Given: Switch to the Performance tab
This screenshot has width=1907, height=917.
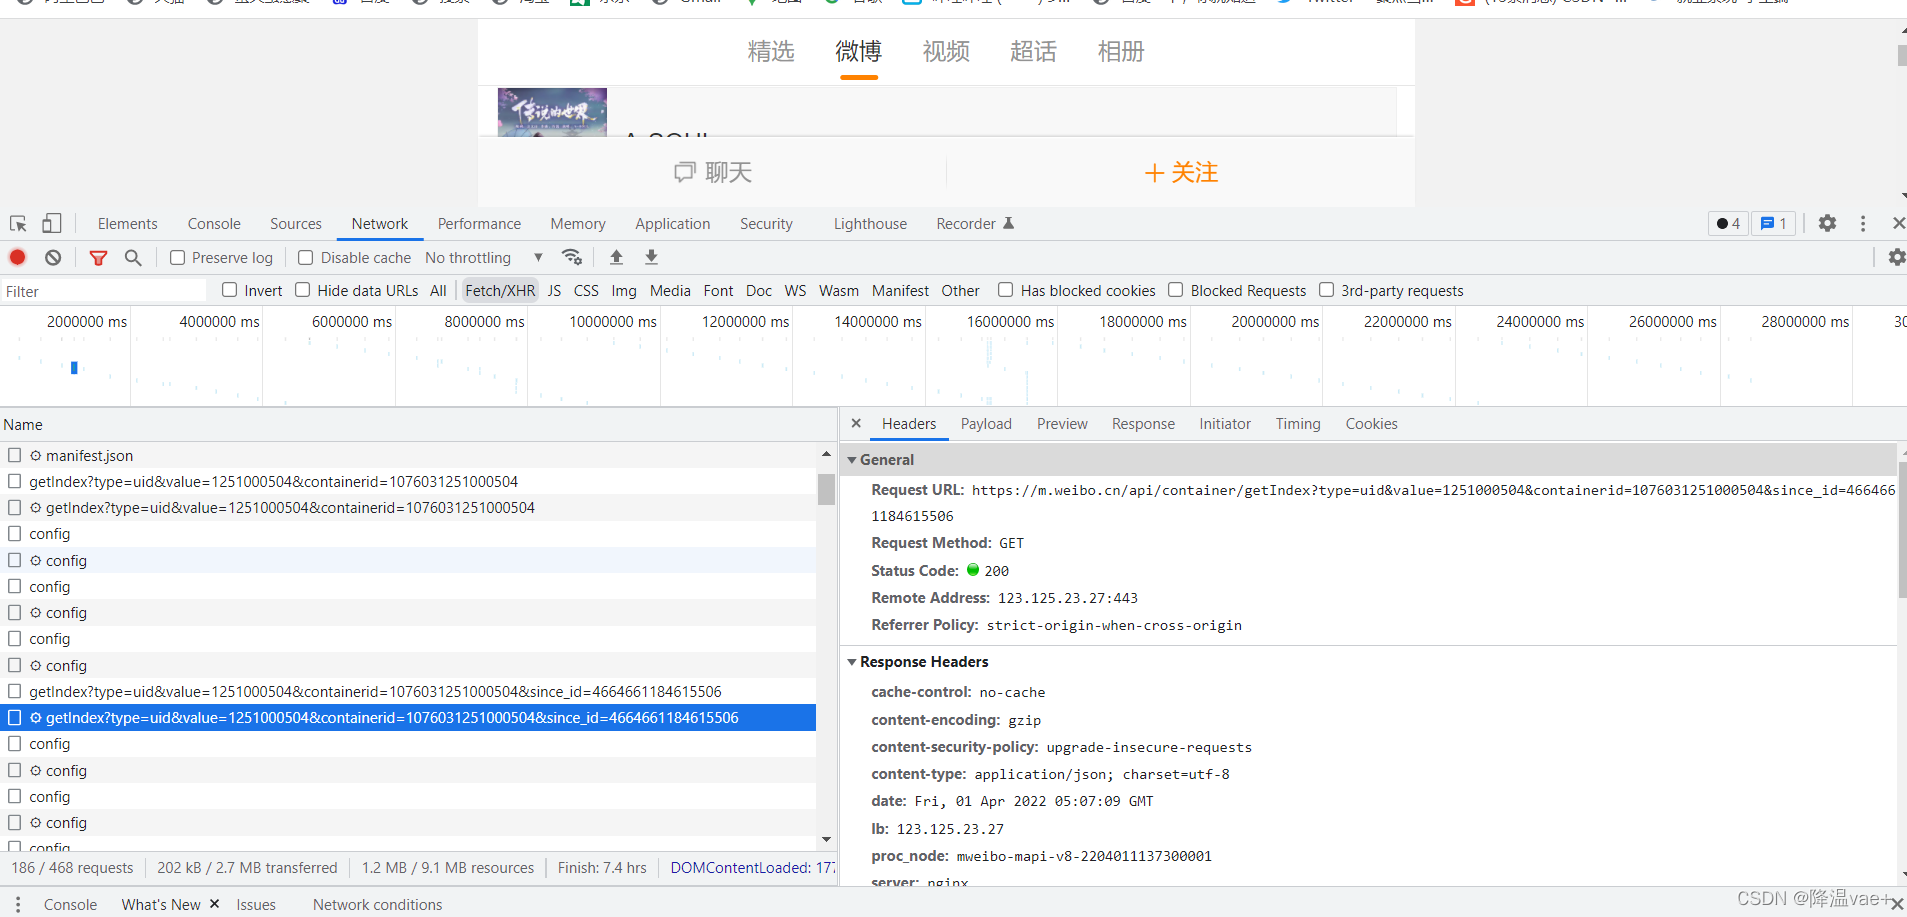Looking at the screenshot, I should point(479,224).
